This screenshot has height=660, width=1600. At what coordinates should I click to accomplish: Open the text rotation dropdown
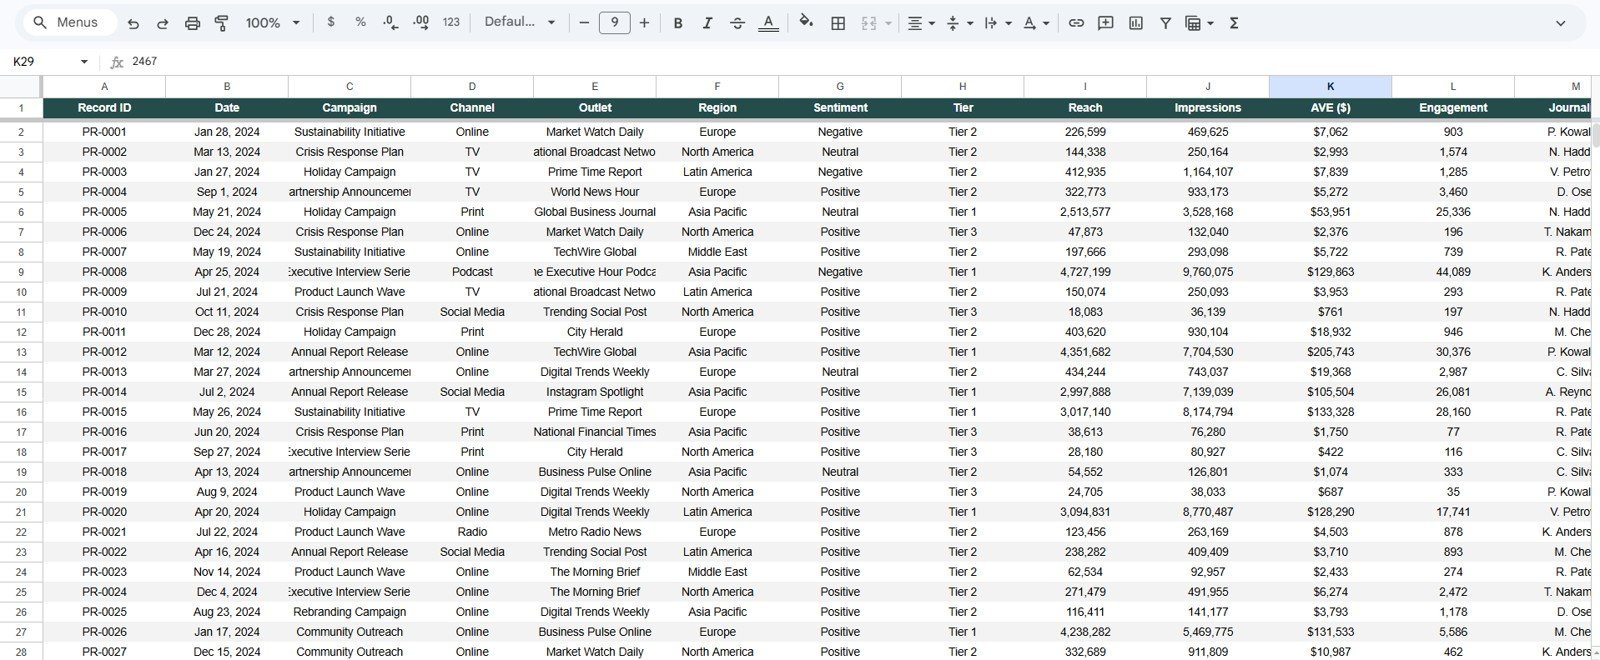1035,23
